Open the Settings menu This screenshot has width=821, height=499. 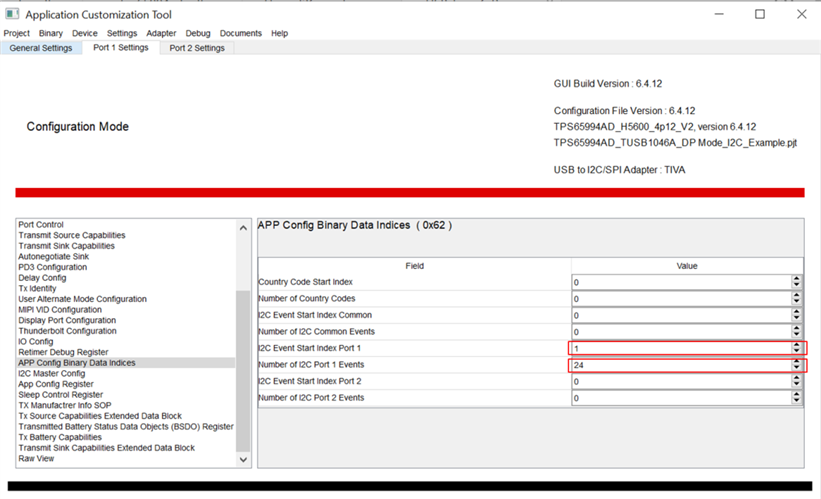(122, 33)
